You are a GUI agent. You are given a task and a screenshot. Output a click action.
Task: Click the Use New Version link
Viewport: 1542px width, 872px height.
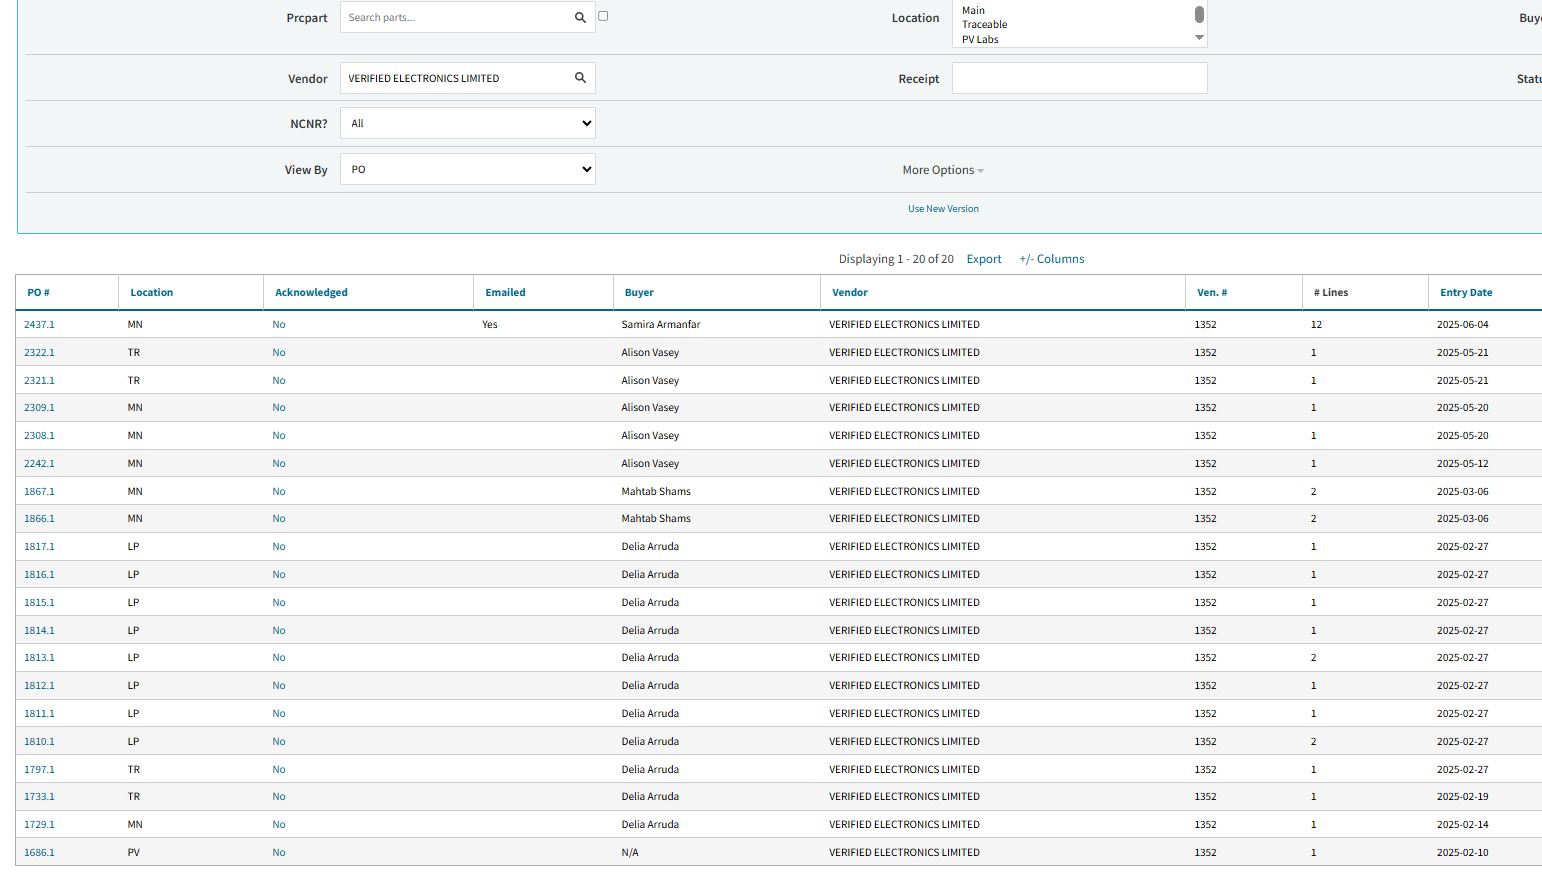(943, 209)
